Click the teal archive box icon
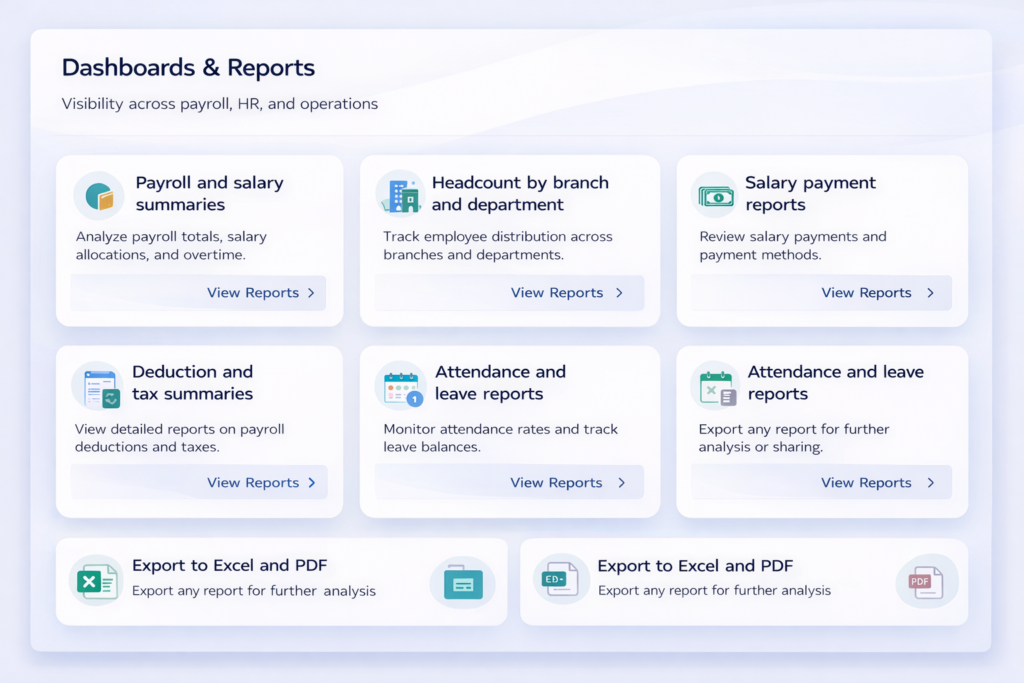1024x683 pixels. tap(462, 582)
